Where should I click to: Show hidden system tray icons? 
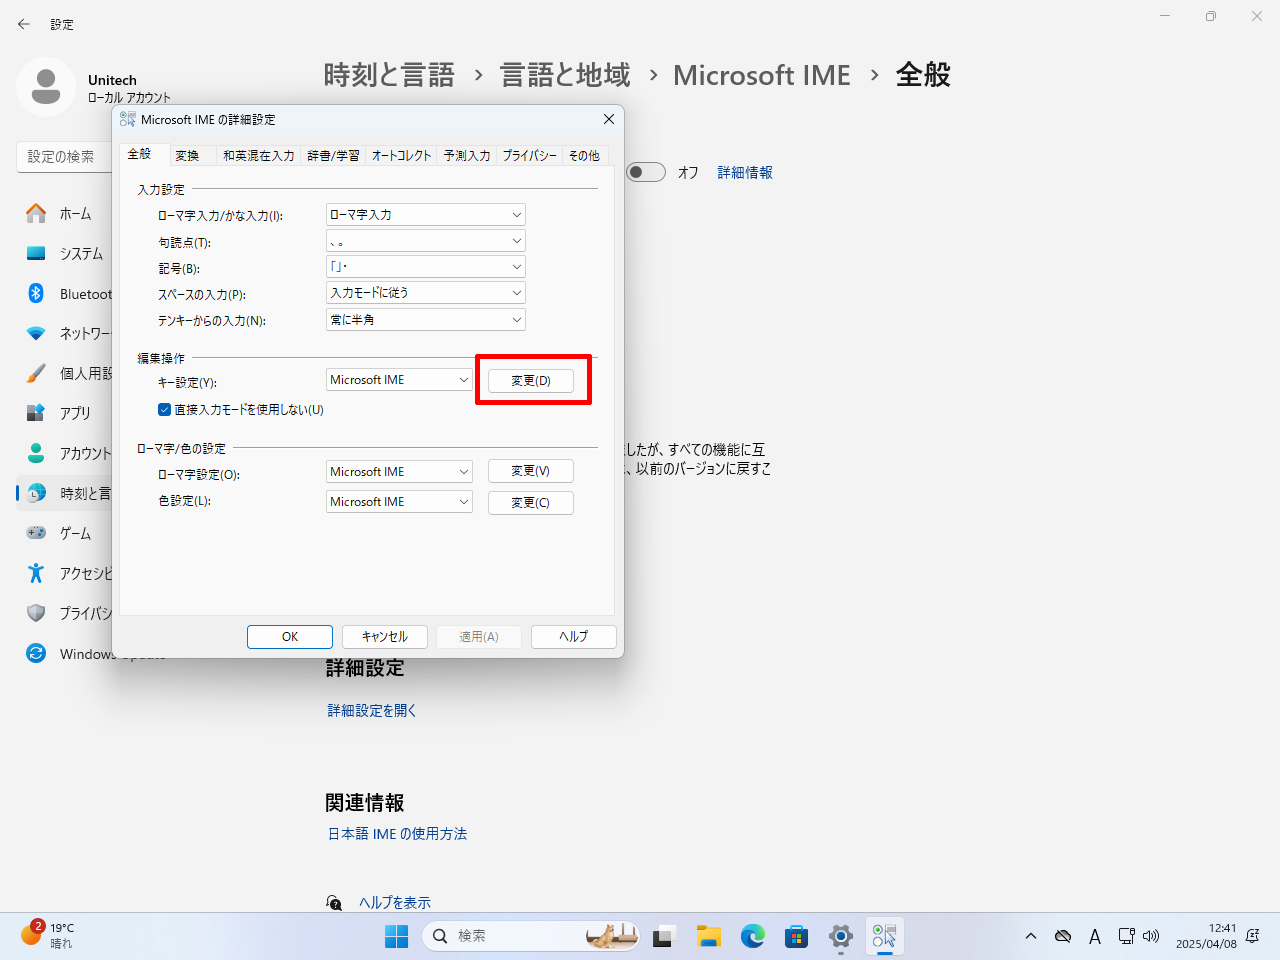click(1031, 936)
